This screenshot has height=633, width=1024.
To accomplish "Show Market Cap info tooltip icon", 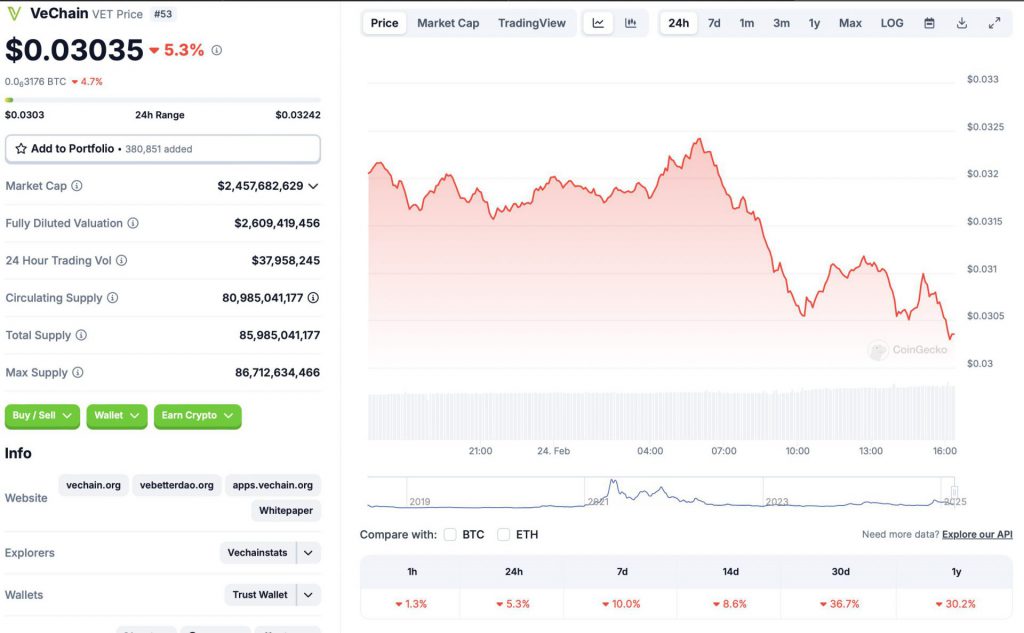I will point(77,186).
